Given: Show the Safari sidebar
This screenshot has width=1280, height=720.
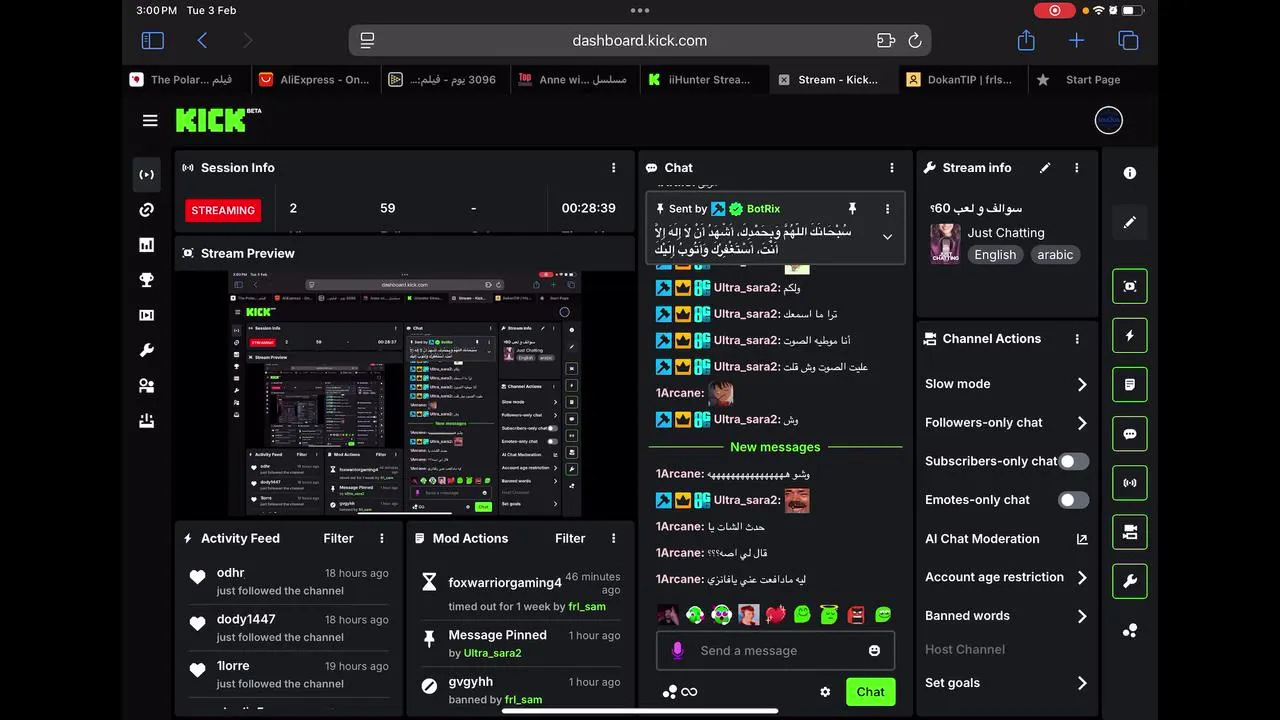Looking at the screenshot, I should [x=152, y=41].
